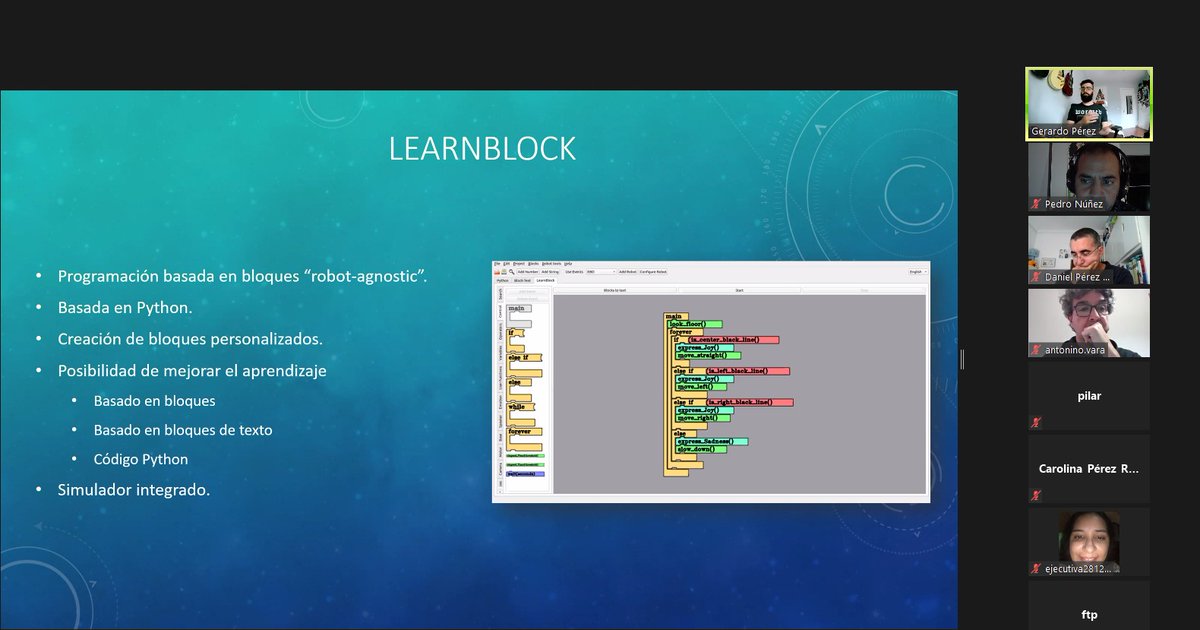Switch to the Python tab in LearnBlock

pos(502,280)
